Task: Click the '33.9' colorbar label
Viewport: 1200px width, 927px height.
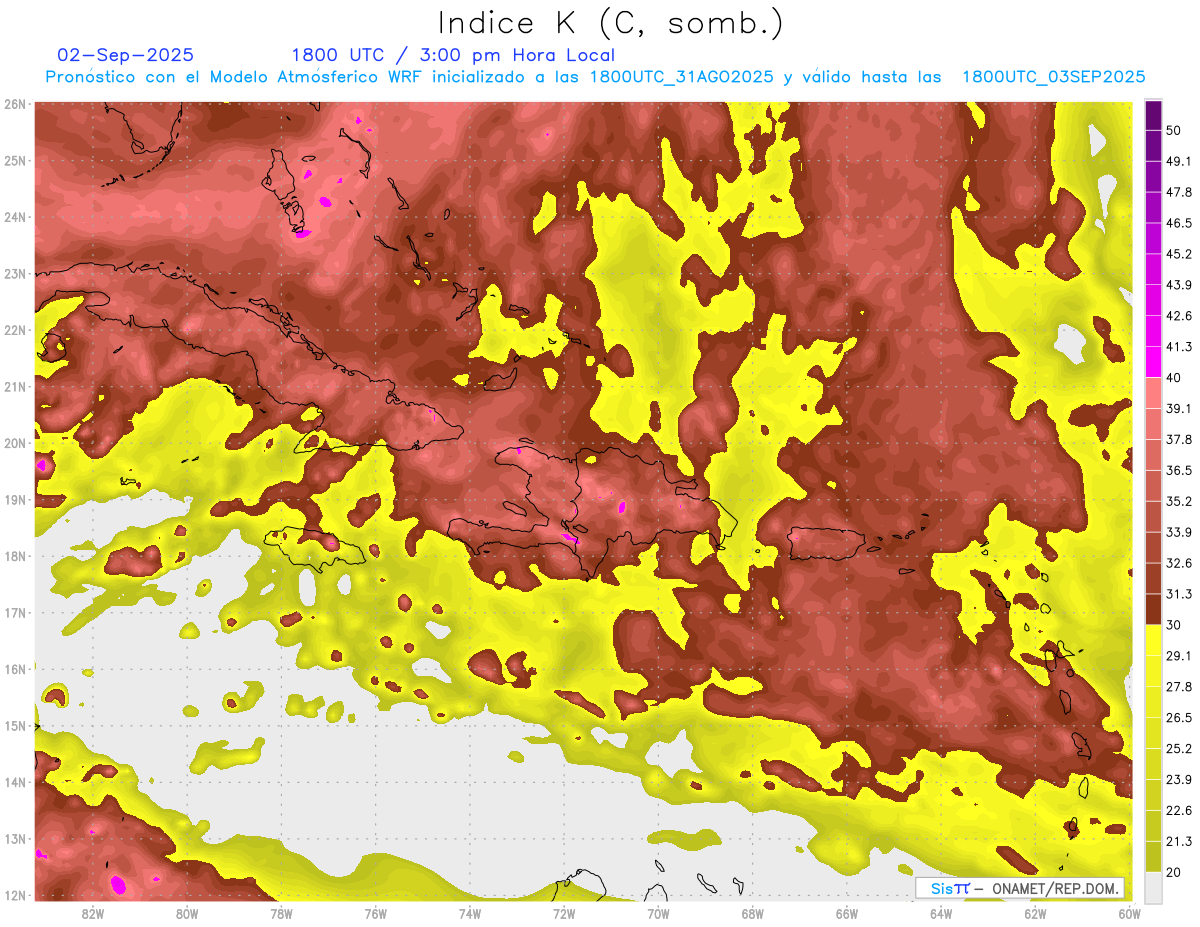Action: pyautogui.click(x=1178, y=532)
